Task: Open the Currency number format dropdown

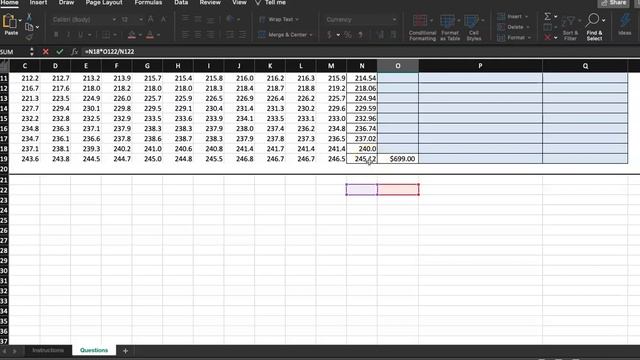Action: click(394, 19)
